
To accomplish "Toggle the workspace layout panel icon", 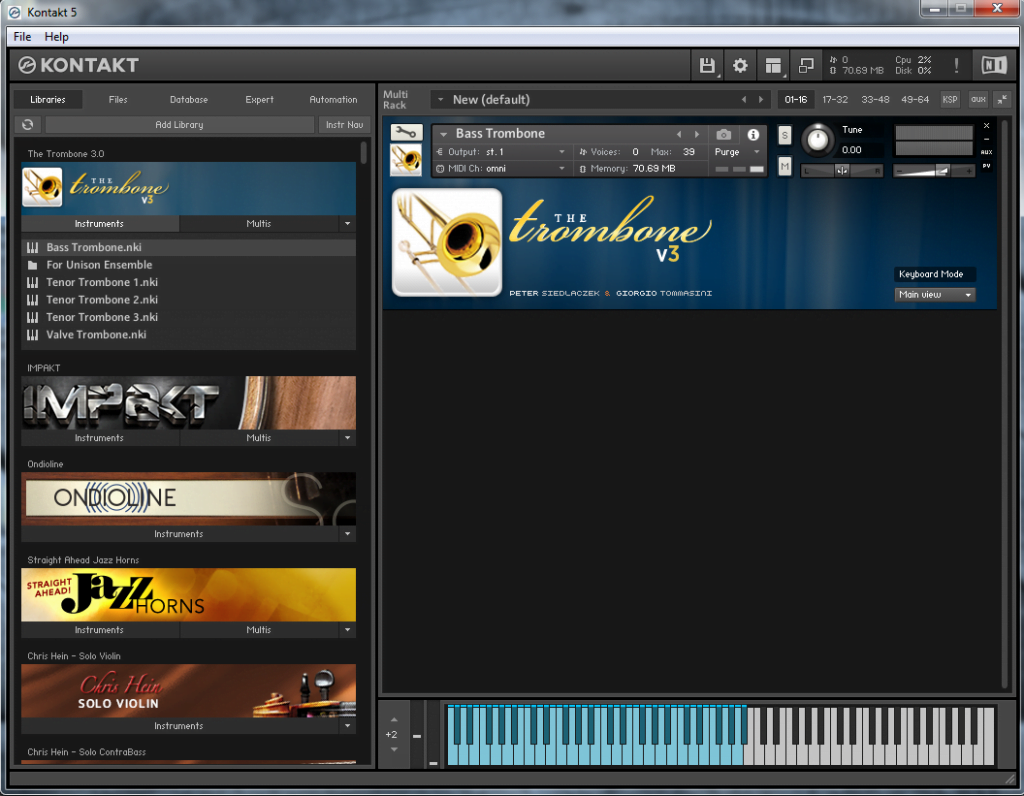I will pos(773,65).
